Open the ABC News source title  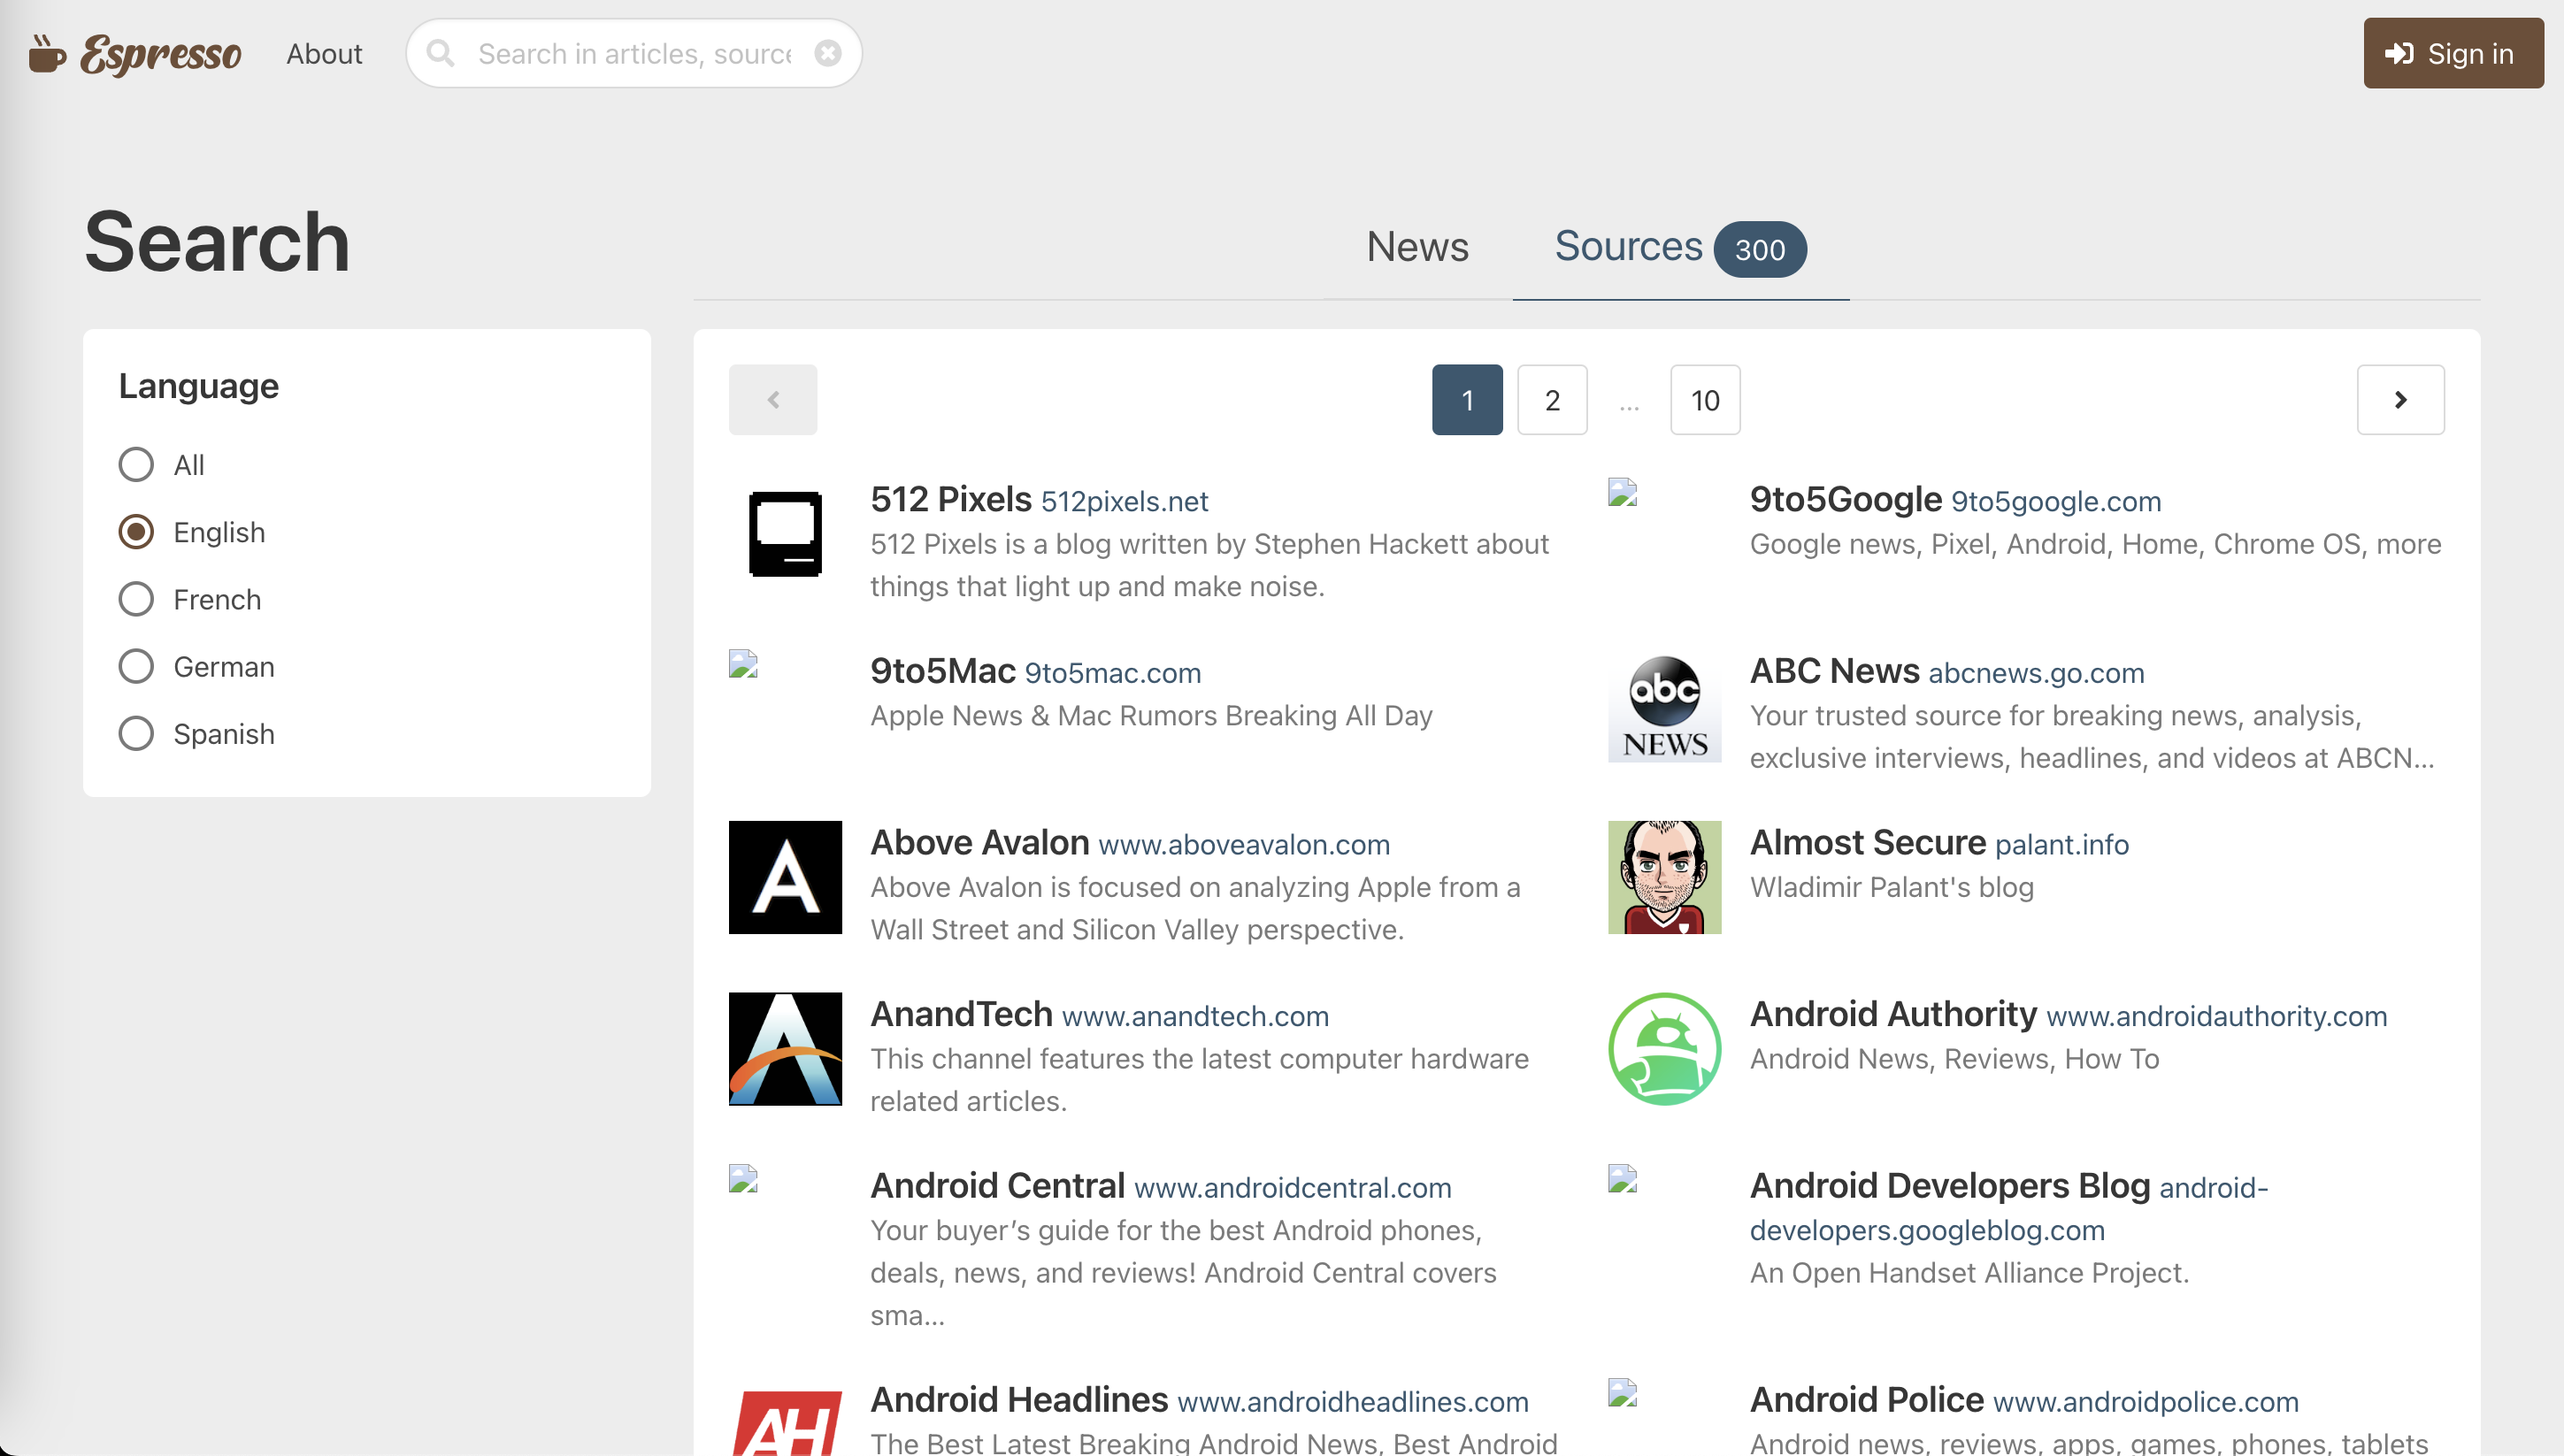pos(1834,670)
